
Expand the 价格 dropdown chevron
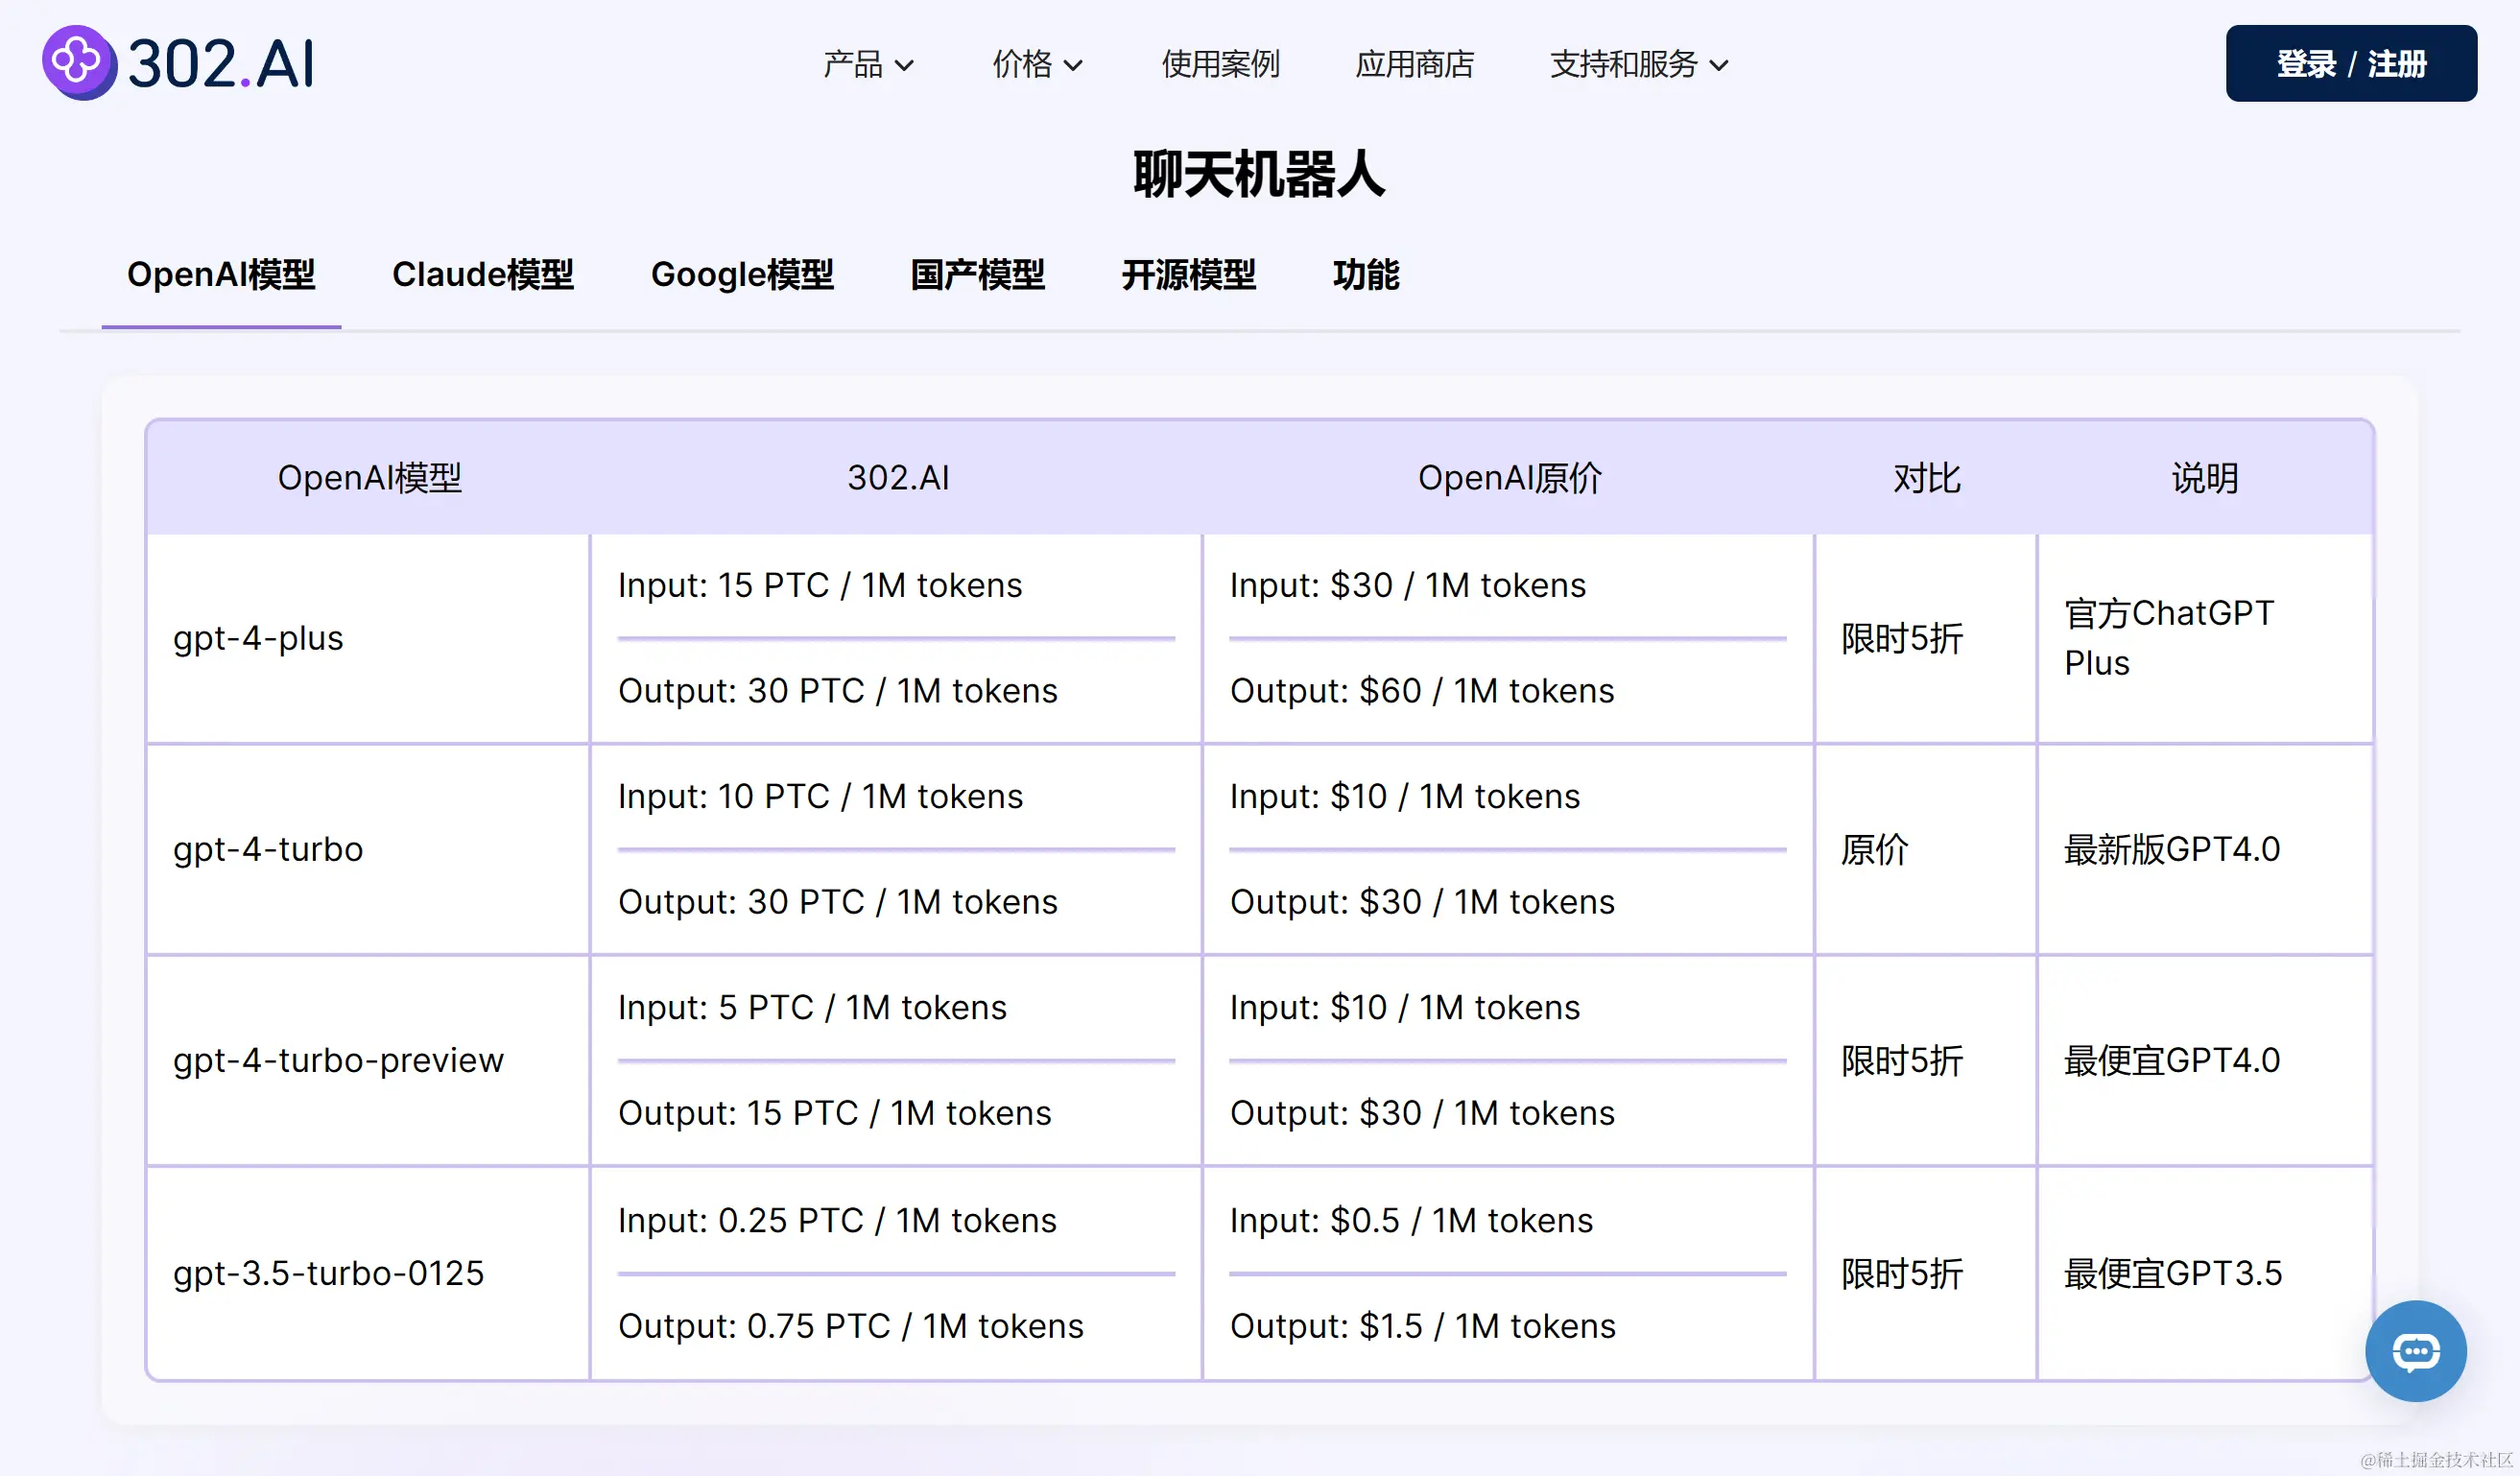[x=1073, y=66]
